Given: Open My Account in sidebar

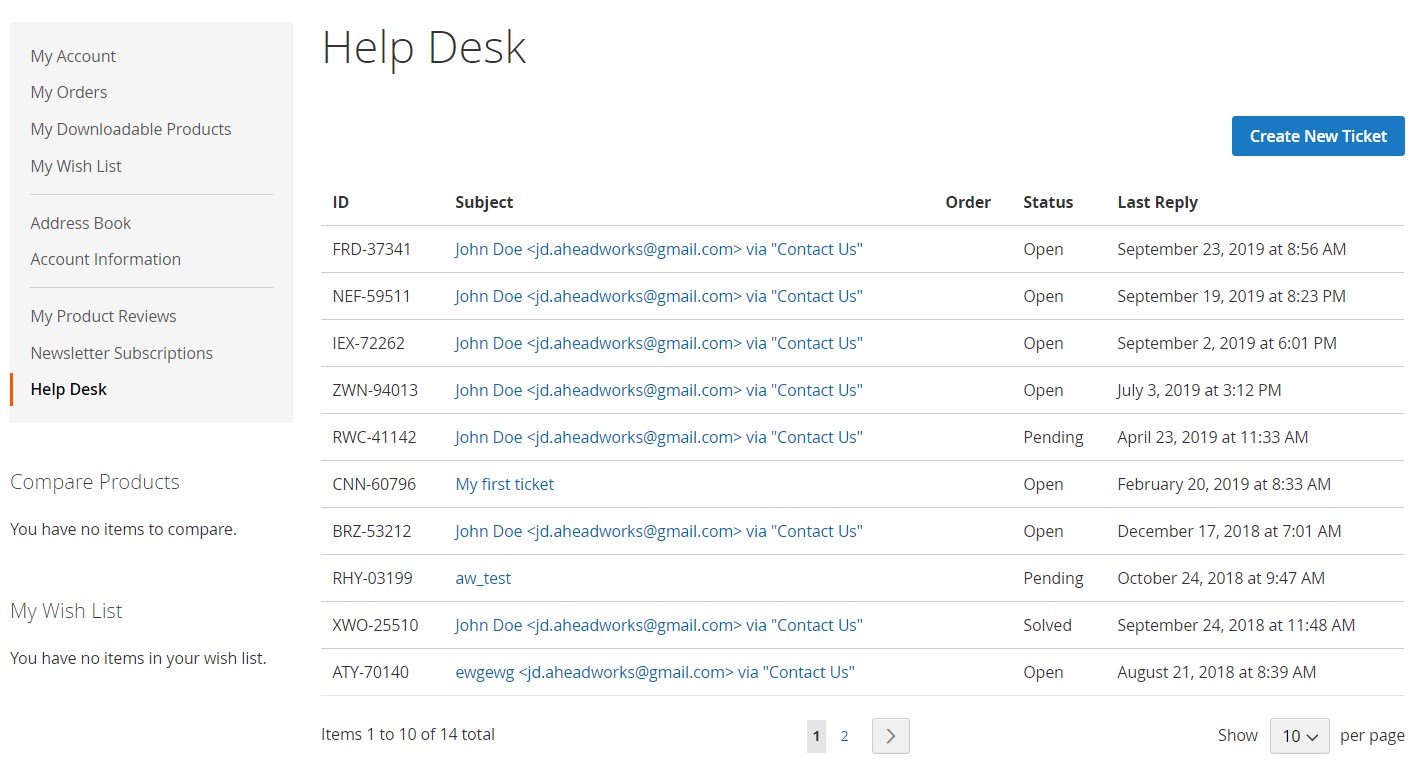Looking at the screenshot, I should pos(73,56).
